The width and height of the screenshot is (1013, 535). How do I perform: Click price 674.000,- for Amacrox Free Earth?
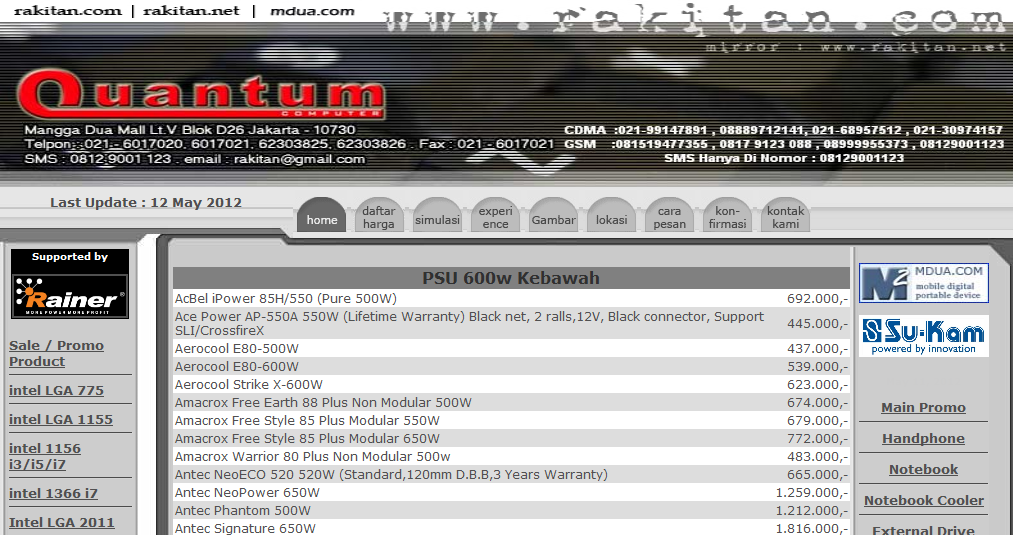pos(817,403)
